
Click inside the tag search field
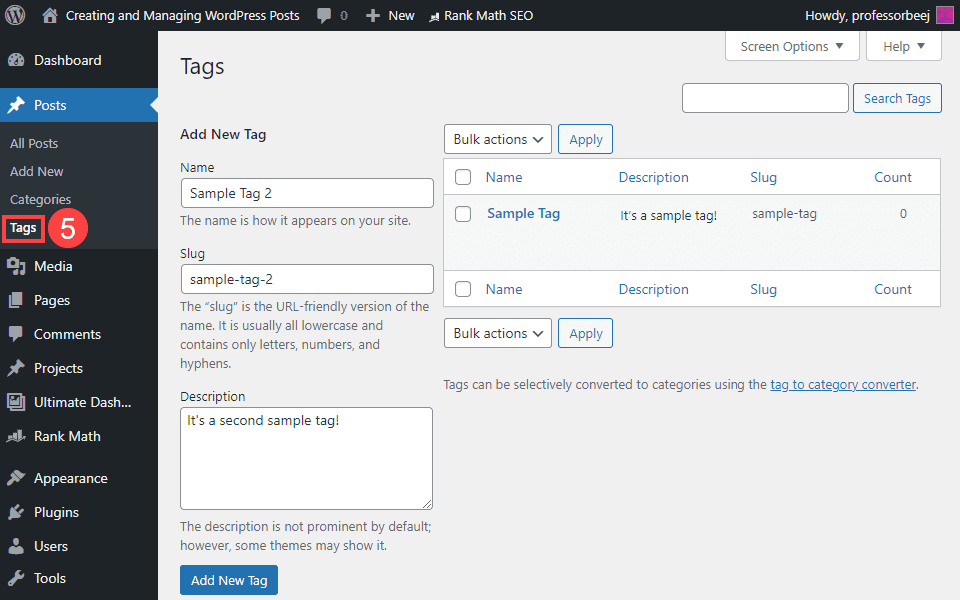point(765,98)
